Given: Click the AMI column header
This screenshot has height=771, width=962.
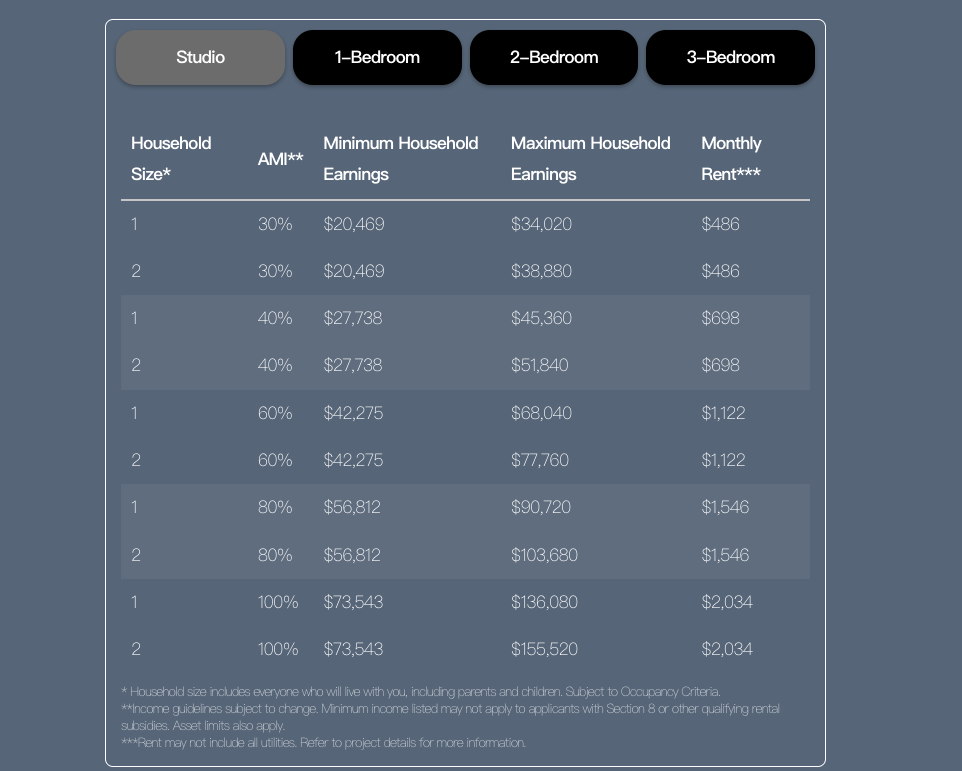Looking at the screenshot, I should click(x=280, y=159).
